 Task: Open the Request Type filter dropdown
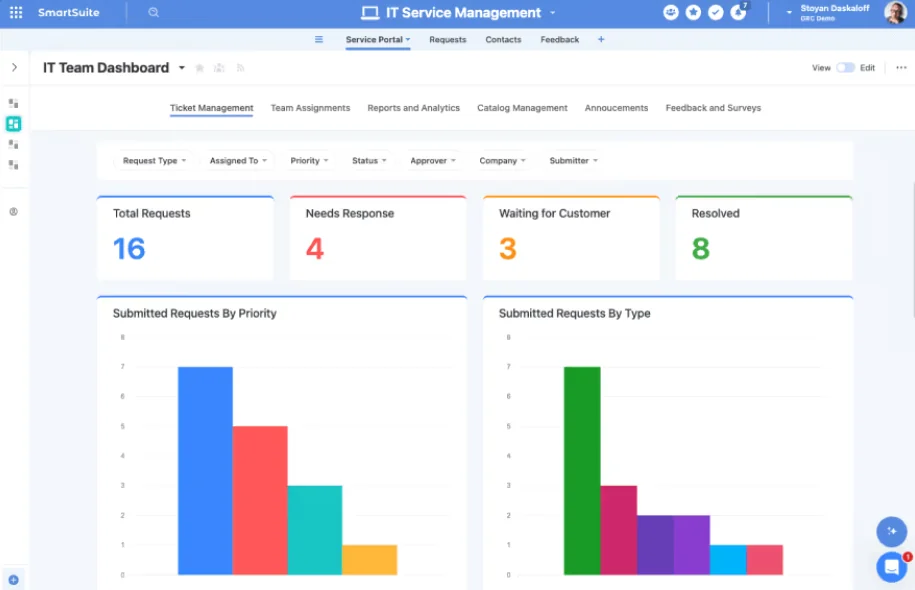[x=155, y=160]
